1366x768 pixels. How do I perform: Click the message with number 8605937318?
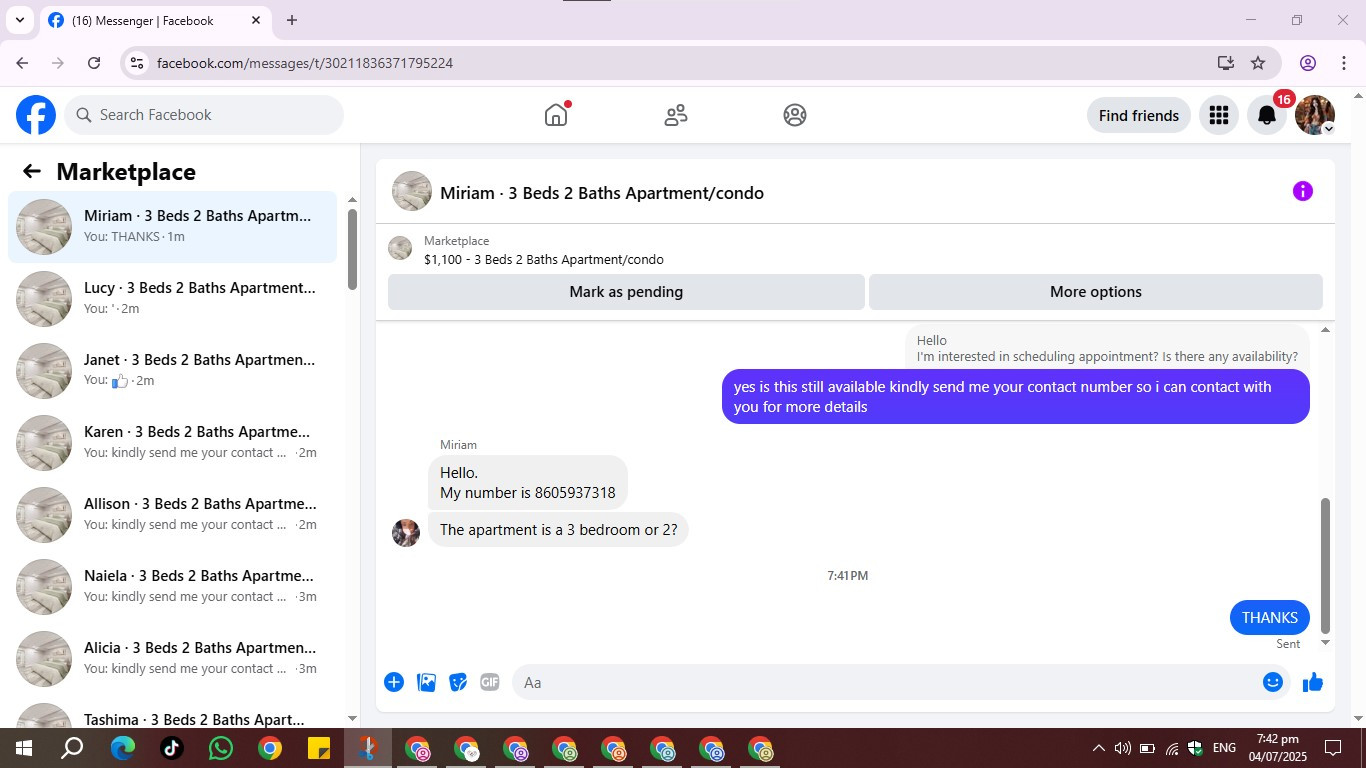pyautogui.click(x=528, y=483)
